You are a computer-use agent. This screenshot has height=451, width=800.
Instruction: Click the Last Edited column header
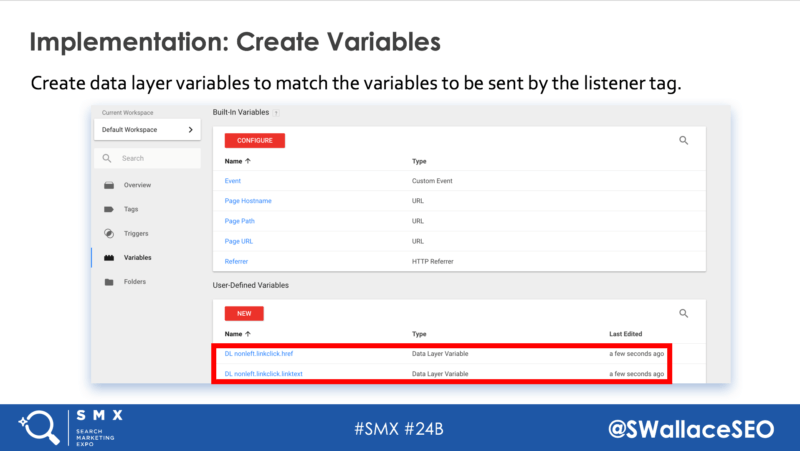626,334
